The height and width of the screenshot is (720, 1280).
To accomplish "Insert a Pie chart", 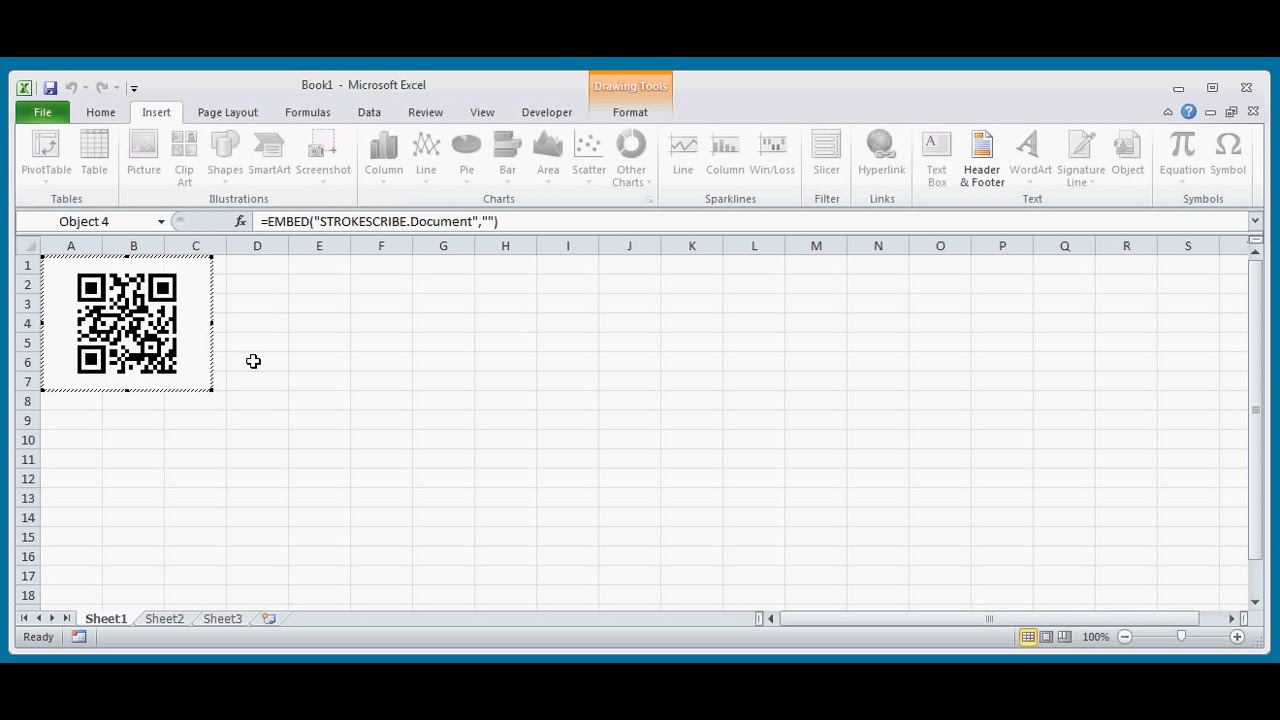I will 466,156.
